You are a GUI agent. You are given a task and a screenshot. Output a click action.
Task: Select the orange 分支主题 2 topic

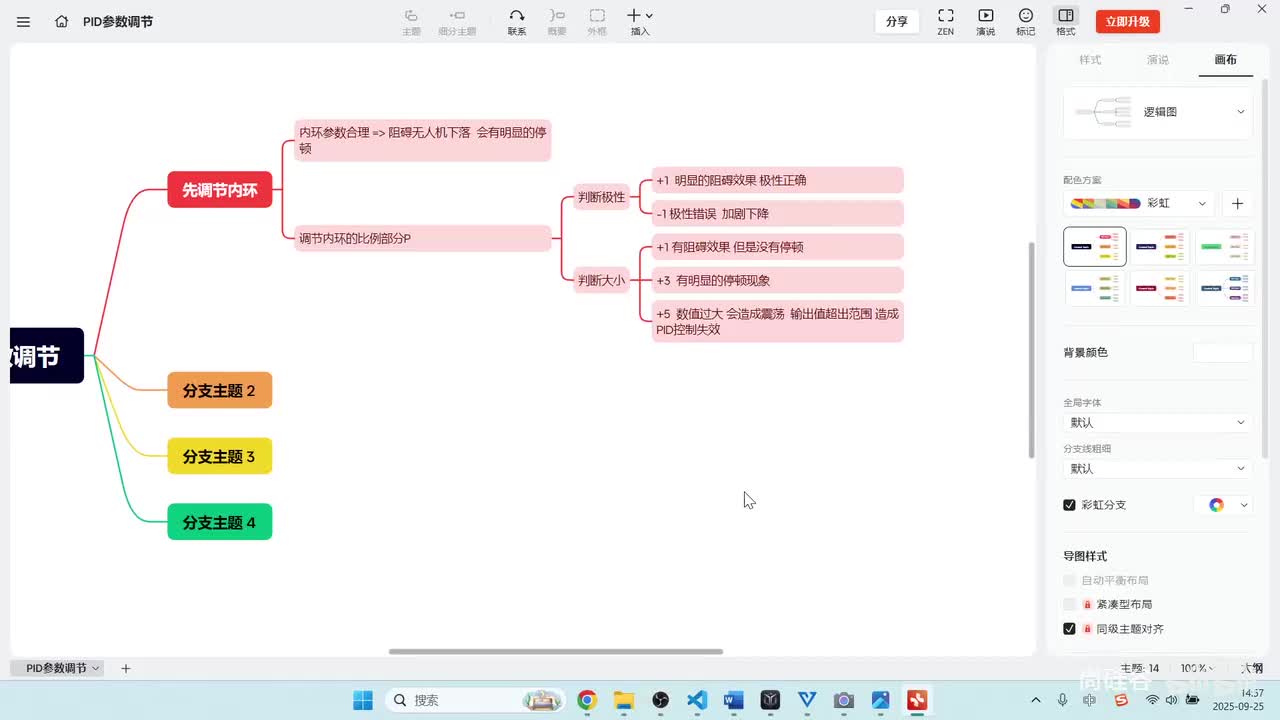[220, 391]
